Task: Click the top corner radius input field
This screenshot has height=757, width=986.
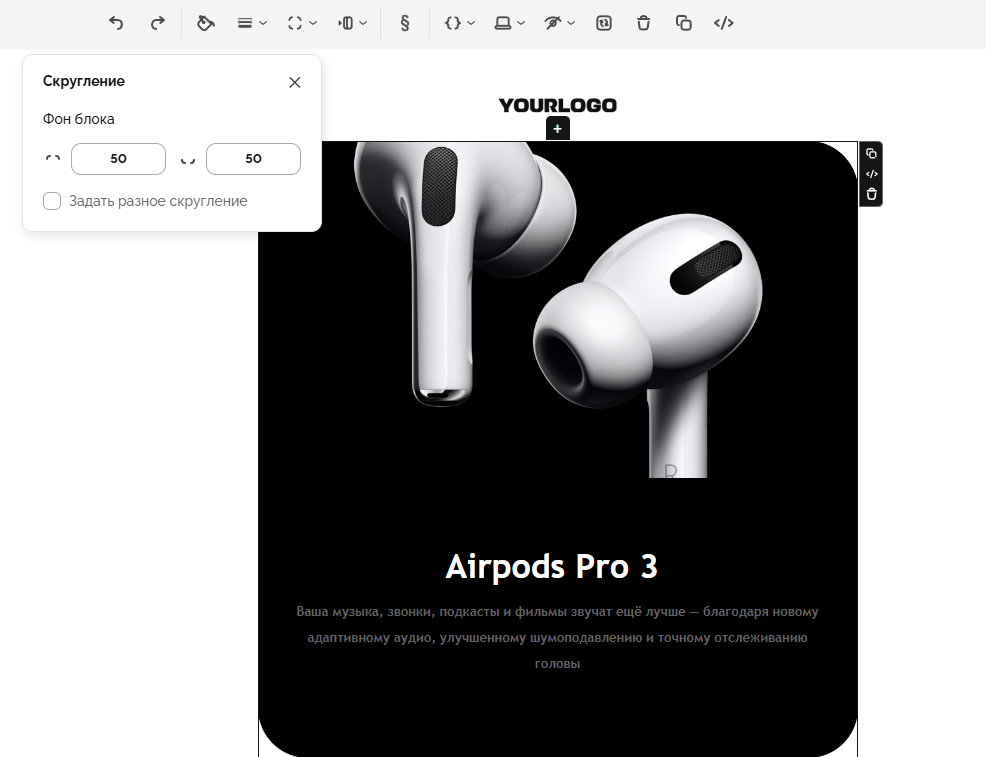Action: [118, 159]
